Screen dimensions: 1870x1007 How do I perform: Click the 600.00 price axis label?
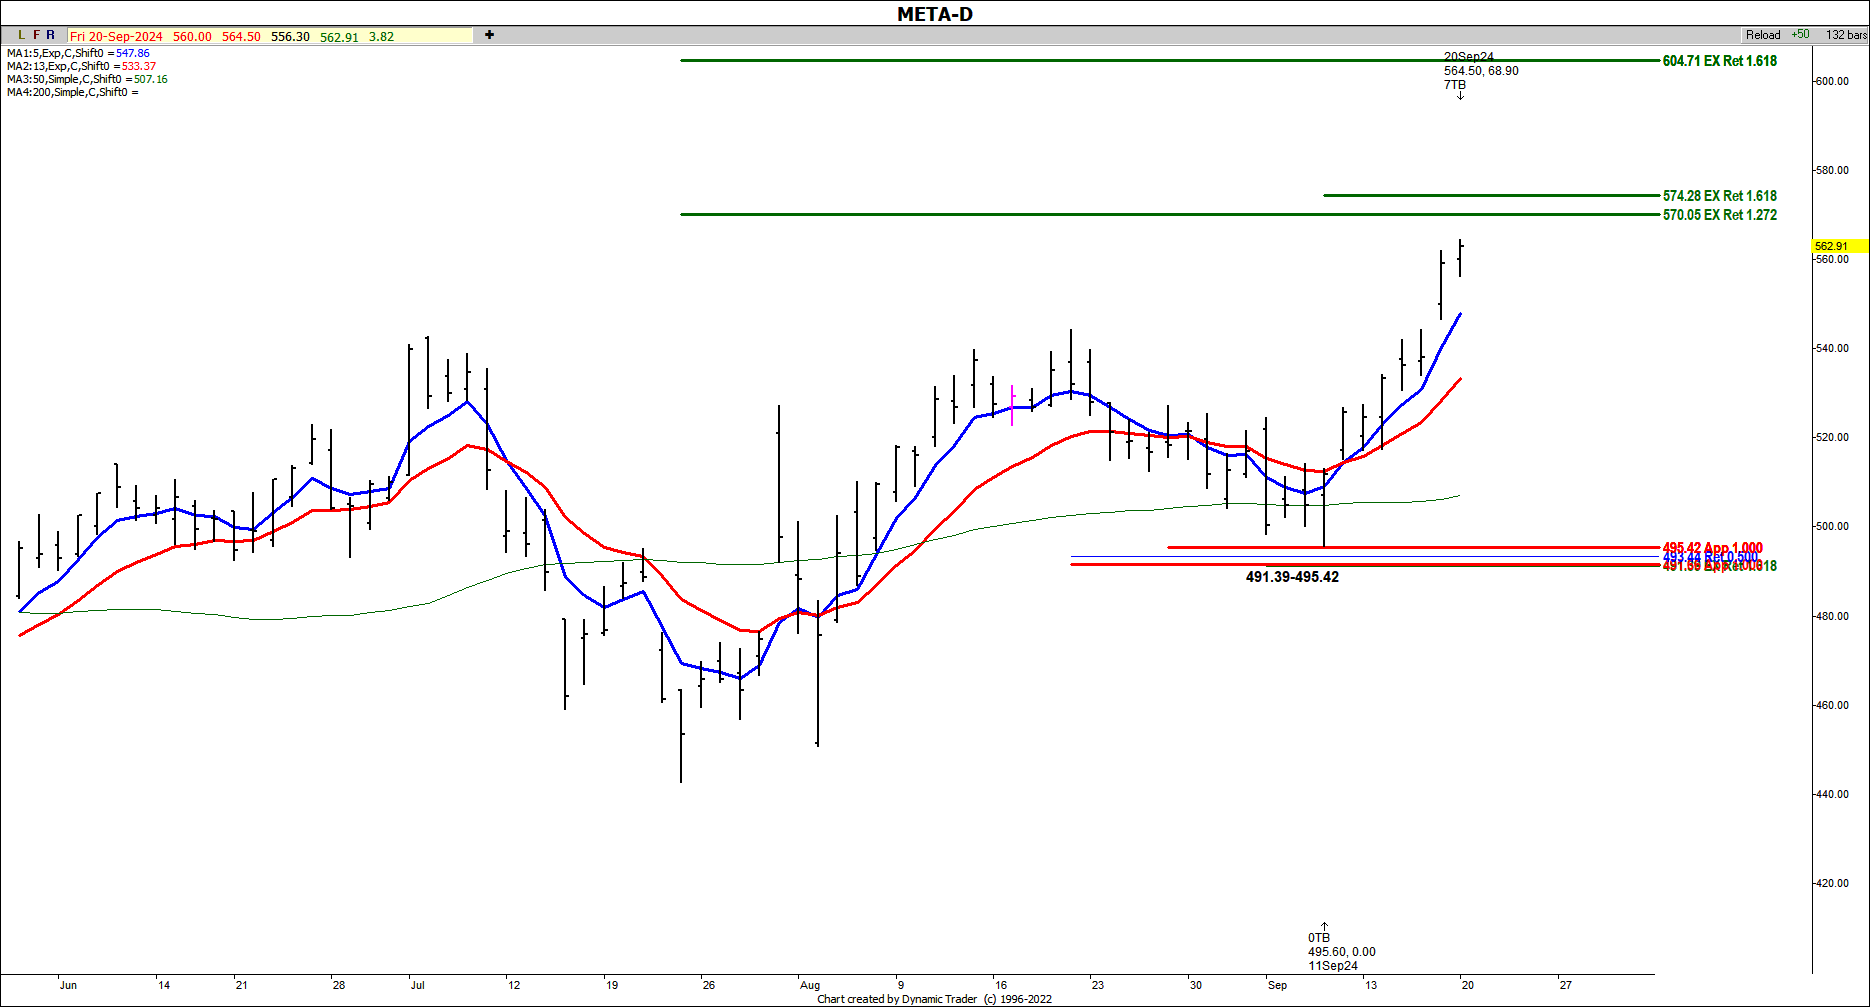[1832, 82]
